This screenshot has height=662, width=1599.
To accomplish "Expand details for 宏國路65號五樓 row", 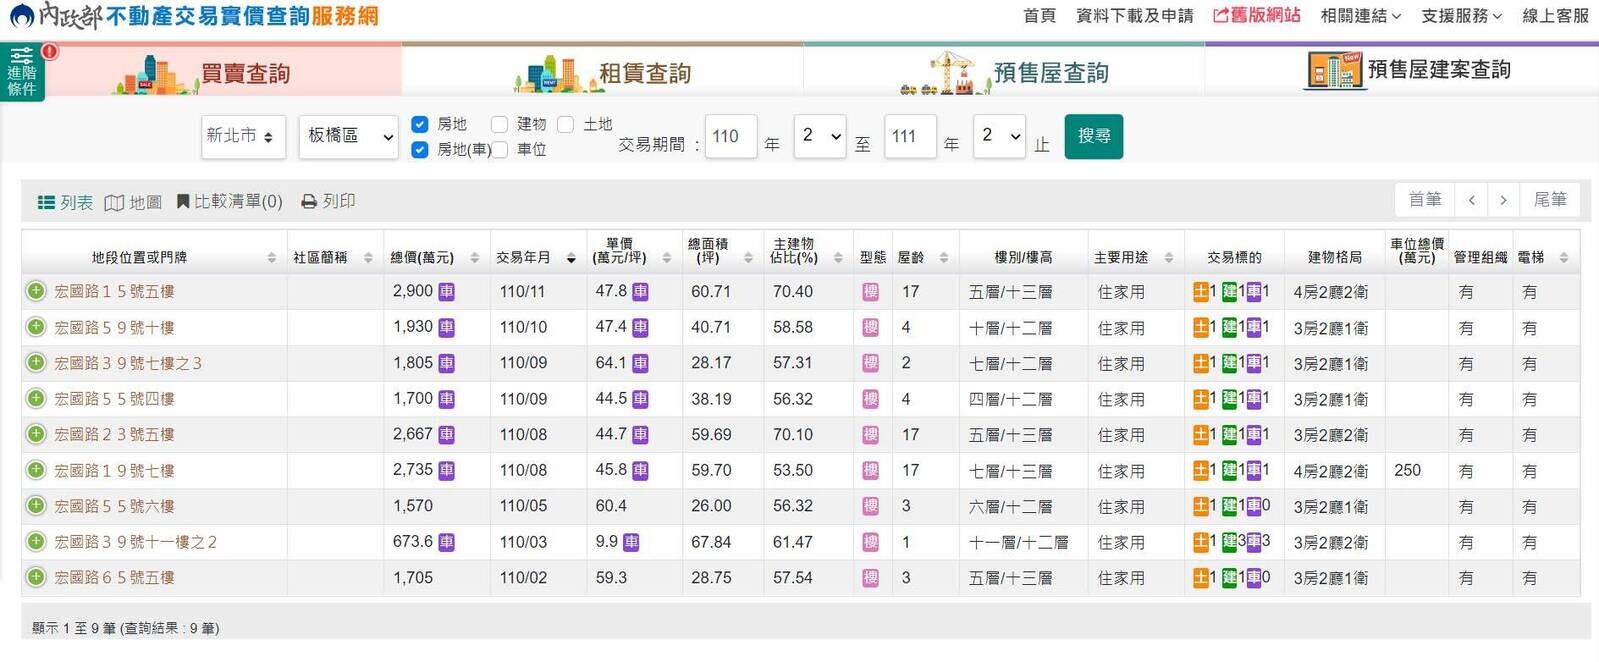I will pyautogui.click(x=36, y=577).
